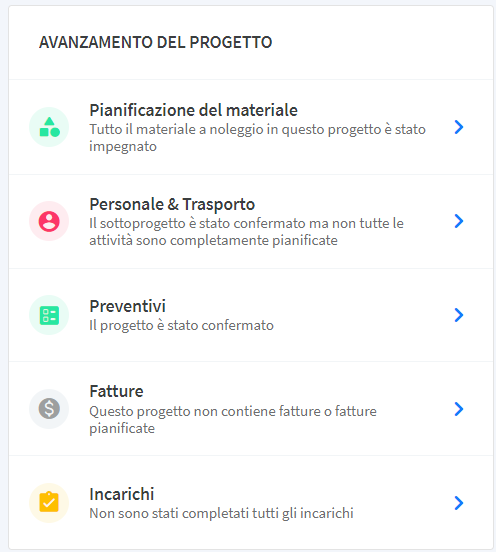Select the Incarichi heading
Screen dimensions: 496x552
pos(122,494)
